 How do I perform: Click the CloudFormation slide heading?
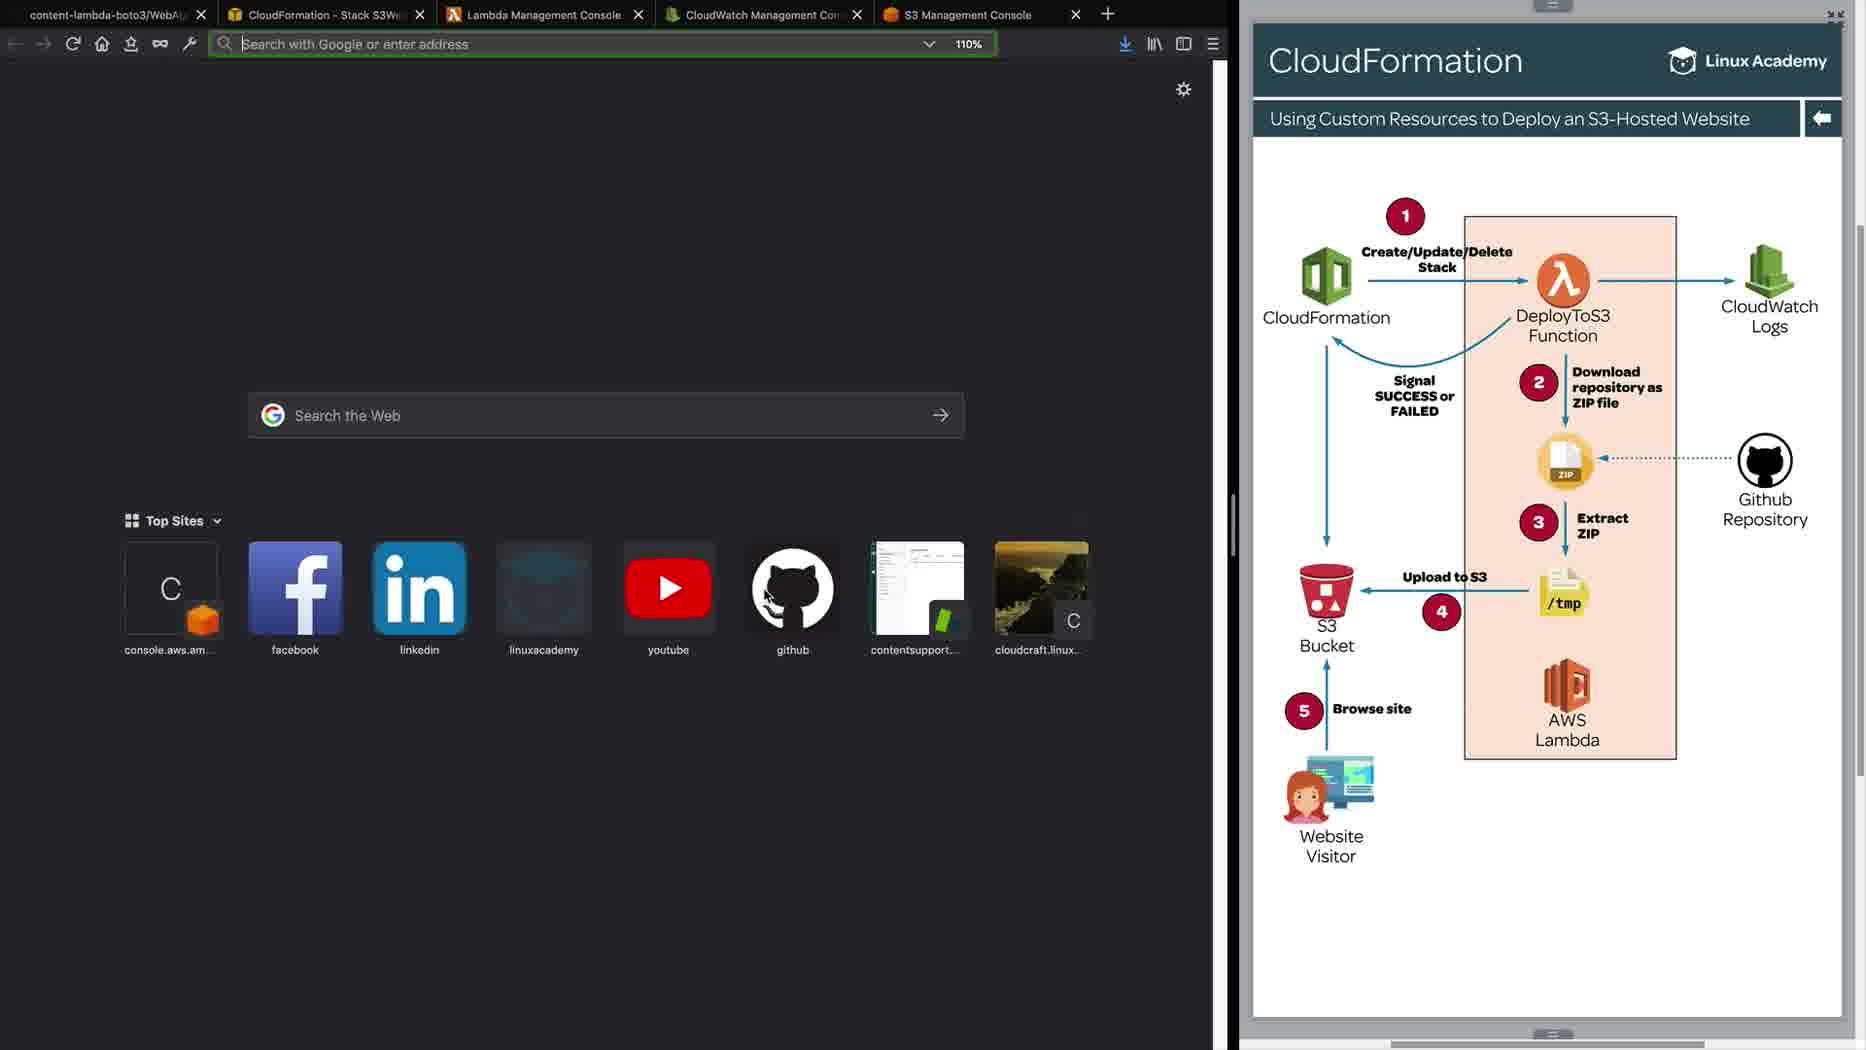[1395, 61]
